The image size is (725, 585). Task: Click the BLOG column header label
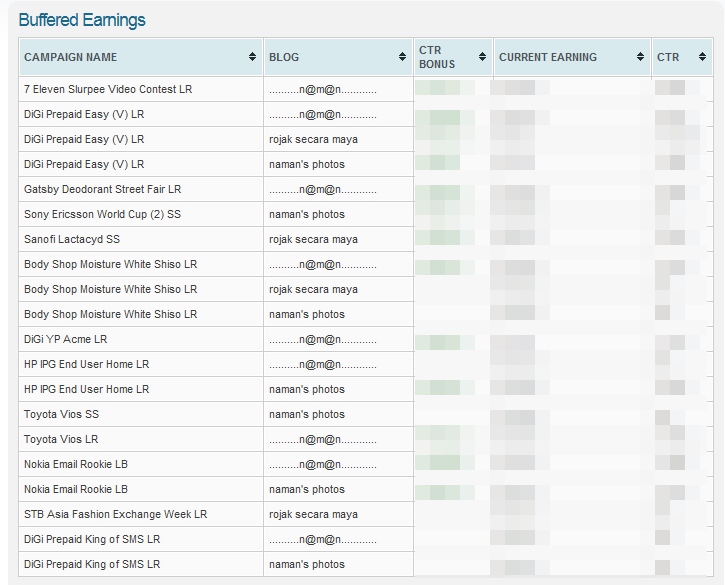[x=284, y=57]
